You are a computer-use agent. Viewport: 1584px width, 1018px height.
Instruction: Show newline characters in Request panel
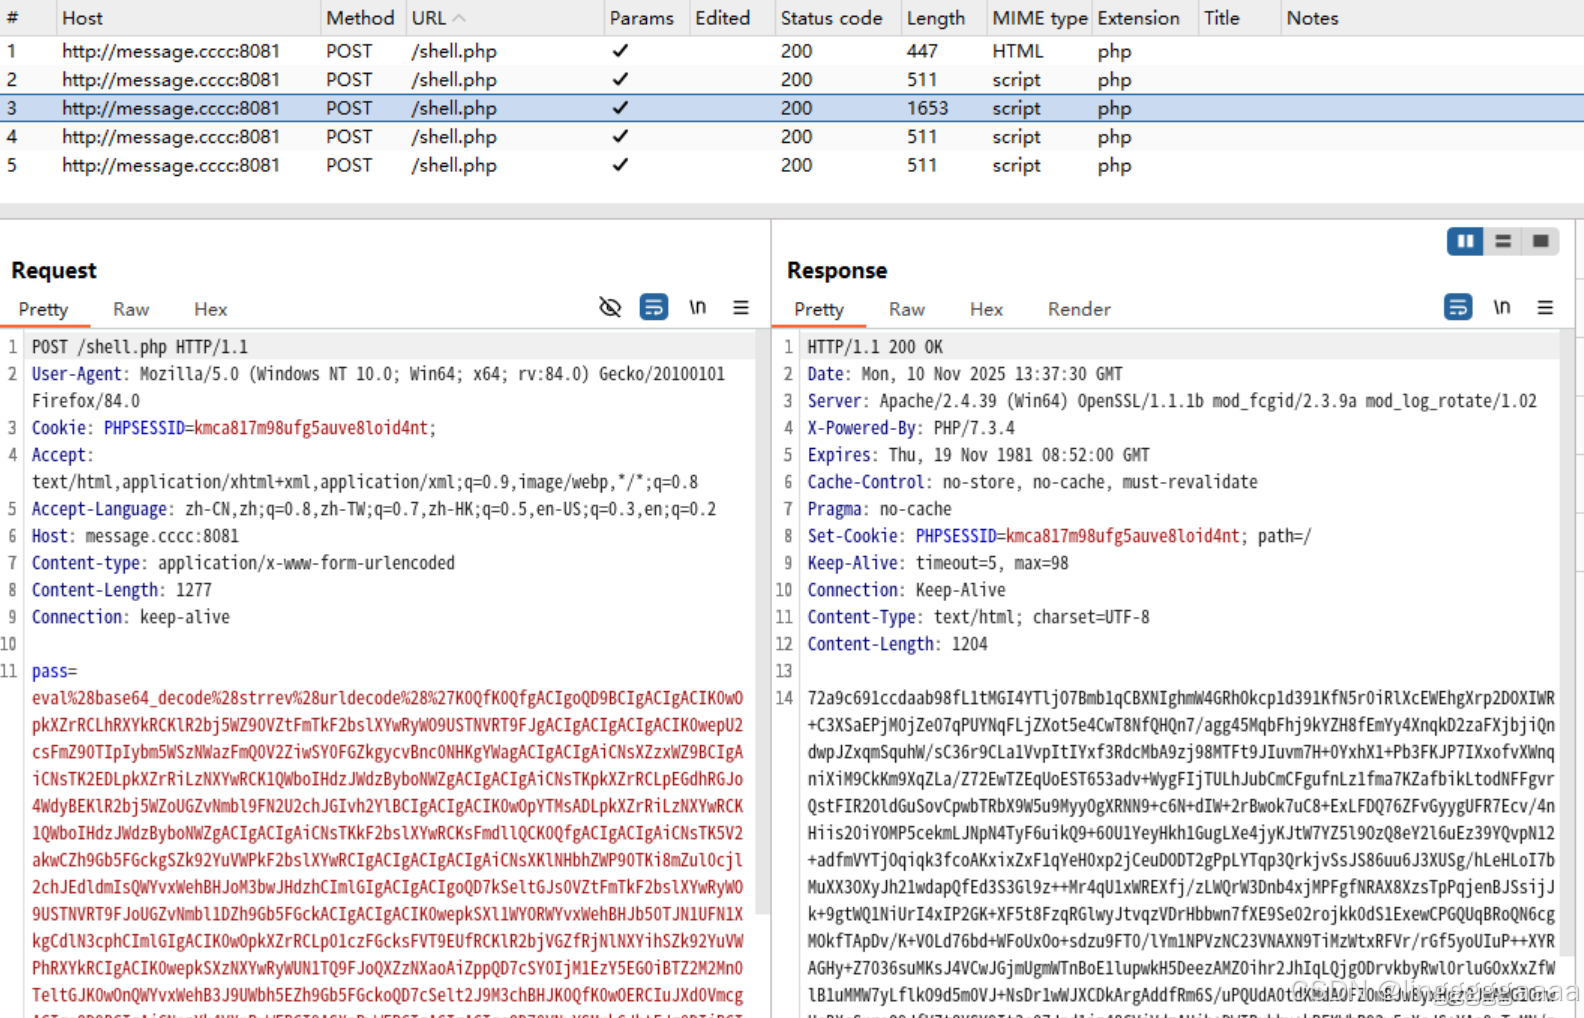tap(697, 308)
